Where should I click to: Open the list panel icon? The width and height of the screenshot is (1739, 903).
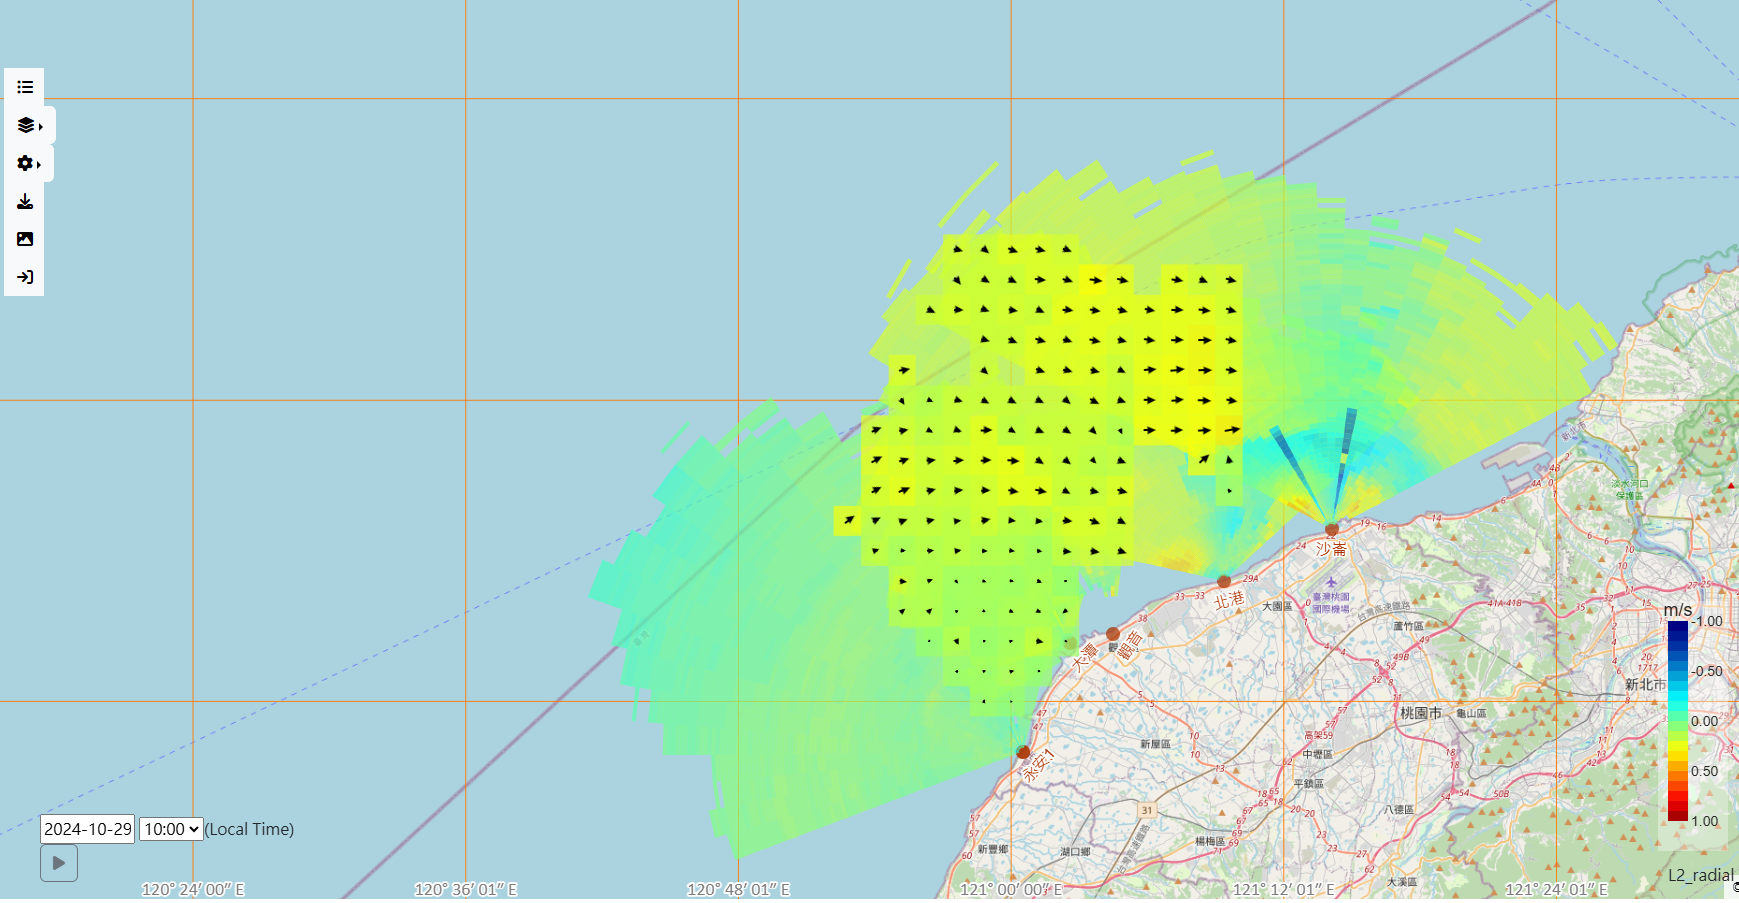tap(25, 87)
